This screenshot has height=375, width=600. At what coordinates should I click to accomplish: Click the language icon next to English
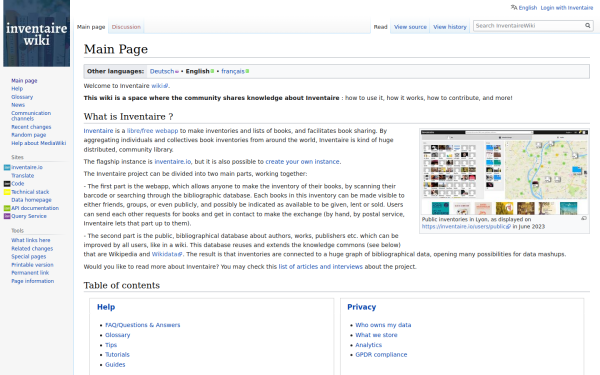[514, 7]
